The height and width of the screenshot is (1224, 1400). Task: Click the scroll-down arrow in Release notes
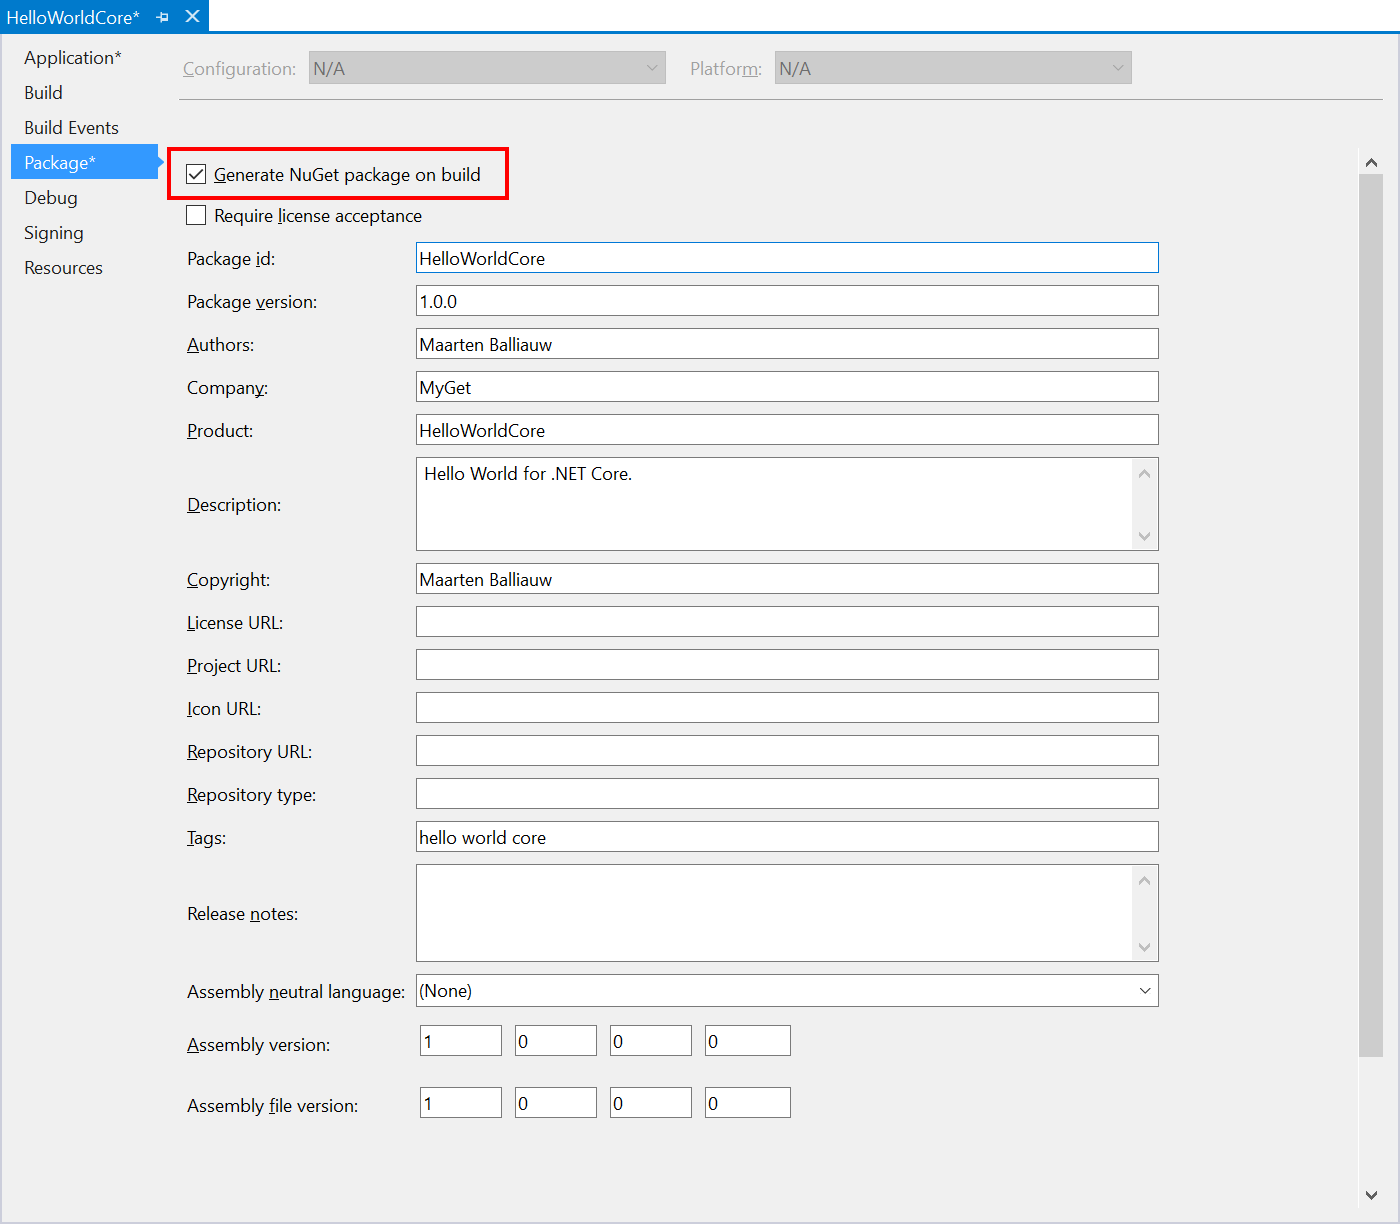(1144, 947)
